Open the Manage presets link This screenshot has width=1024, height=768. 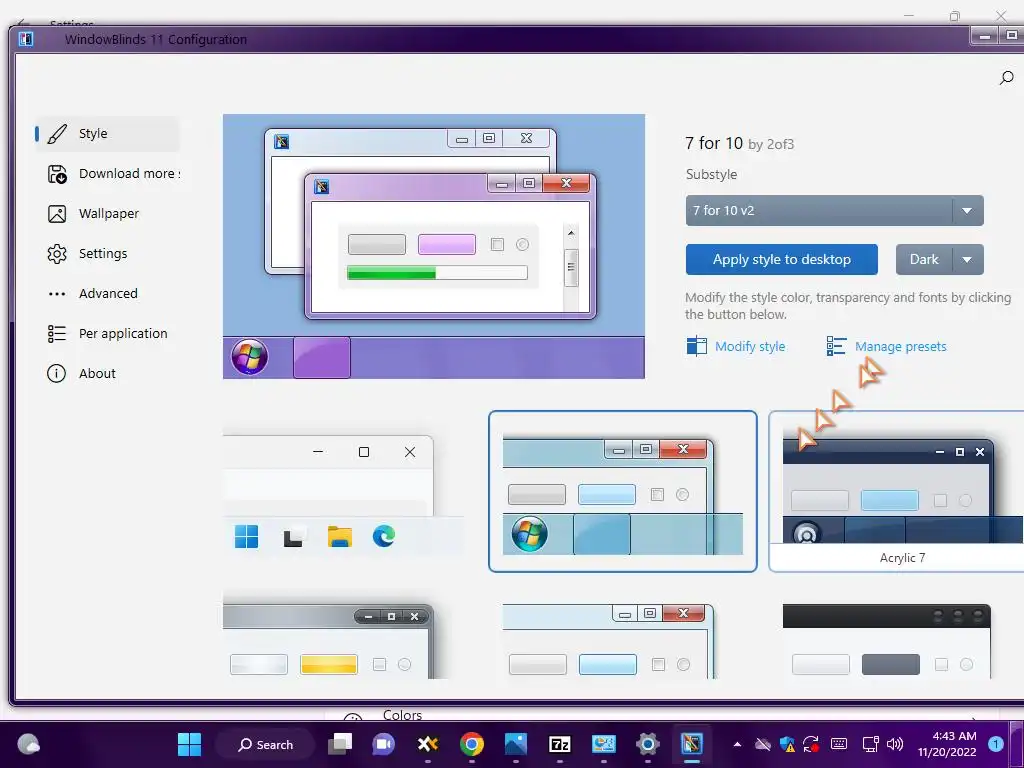click(x=901, y=346)
